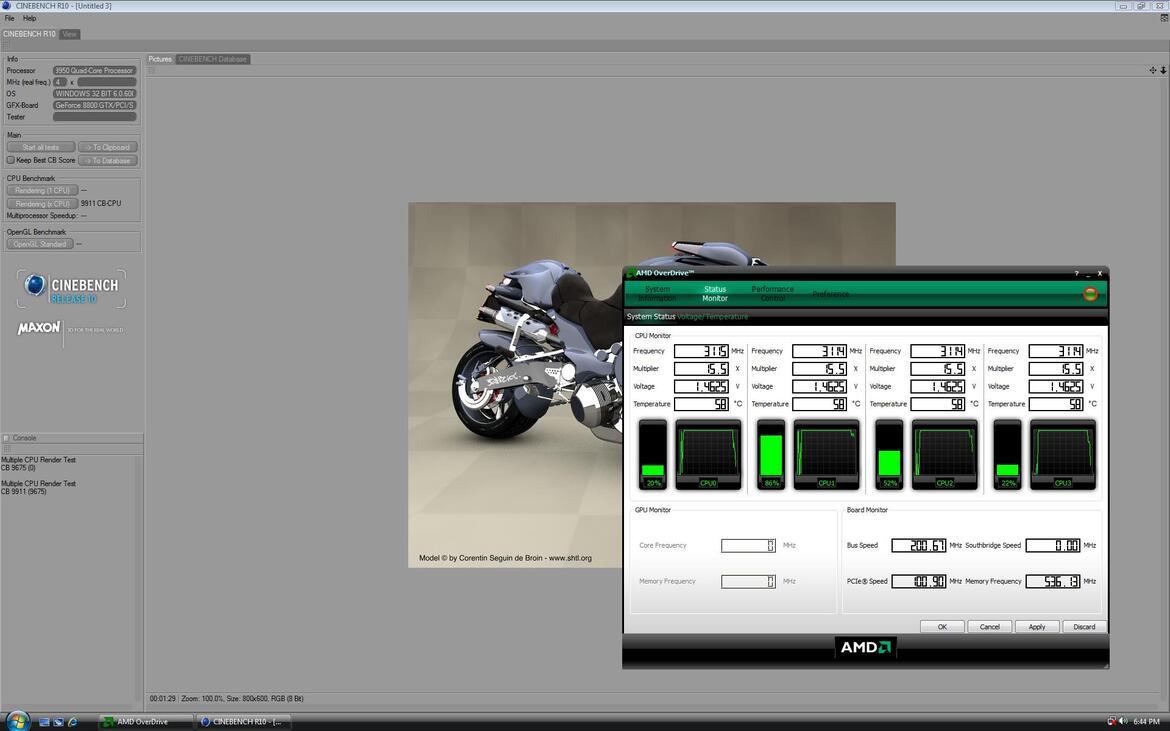Click the Tester name input field
Image resolution: width=1170 pixels, height=731 pixels.
(x=95, y=117)
